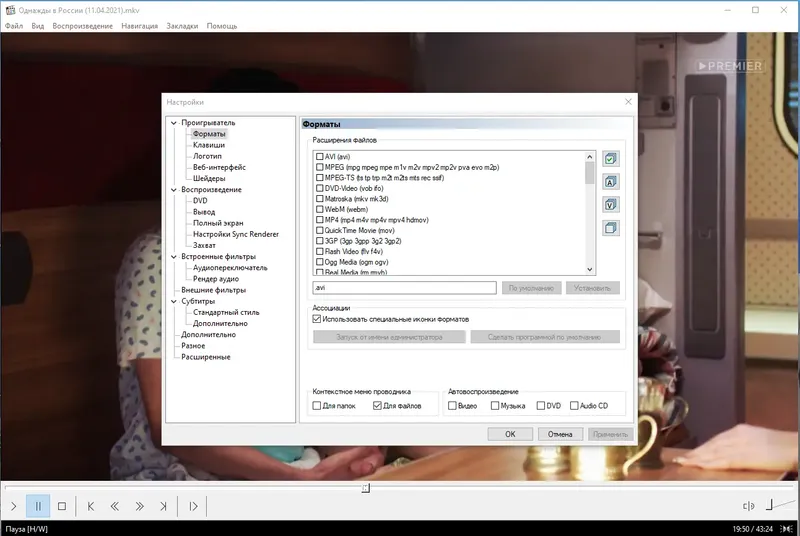Select video formats with the 'V' icon

[611, 205]
